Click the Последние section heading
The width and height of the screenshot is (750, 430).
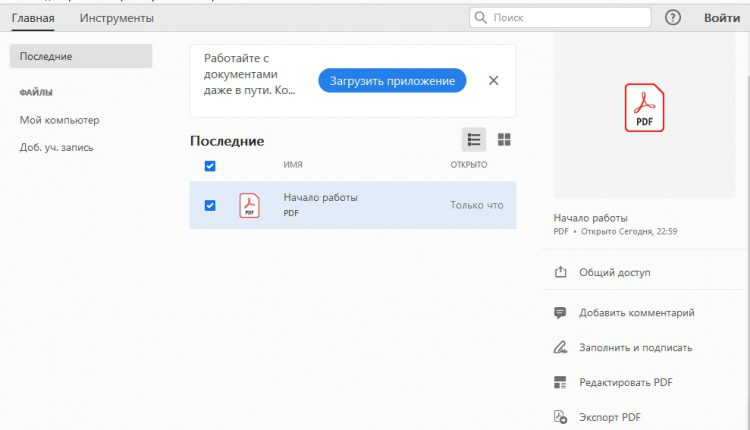227,141
